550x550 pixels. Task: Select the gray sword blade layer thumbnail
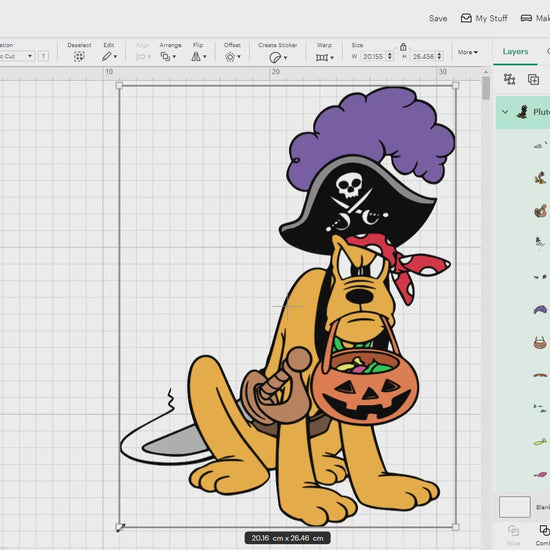pyautogui.click(x=540, y=145)
